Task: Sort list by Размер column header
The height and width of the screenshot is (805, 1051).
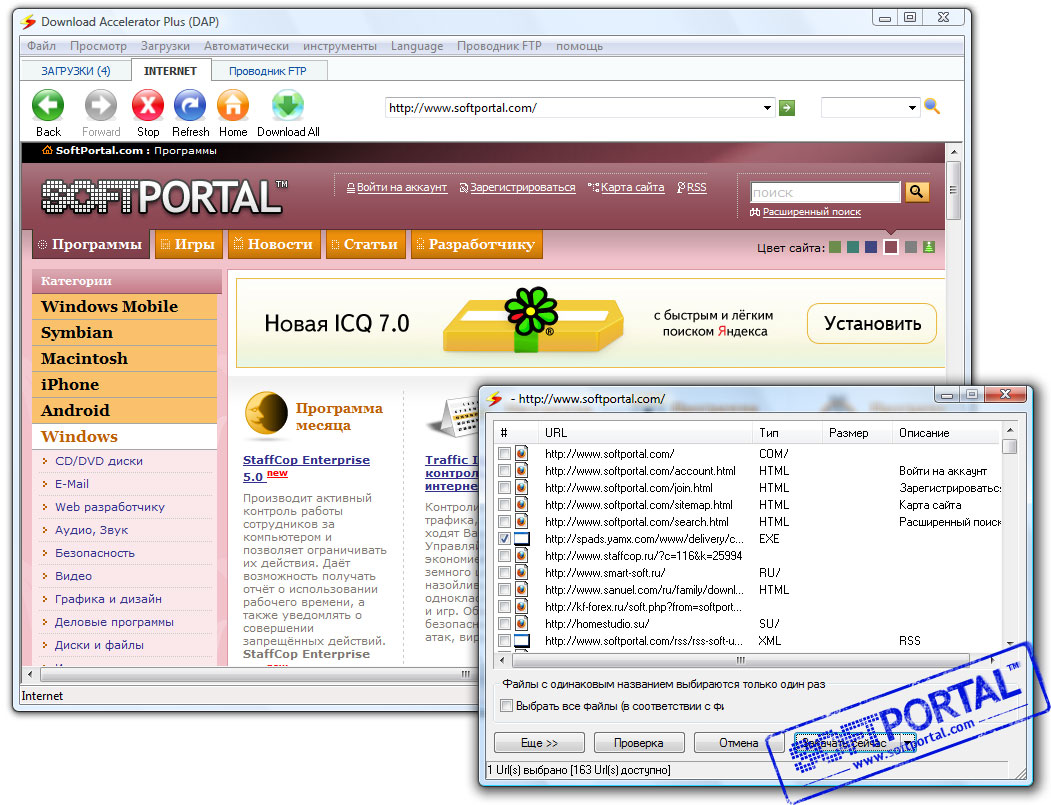Action: click(857, 433)
